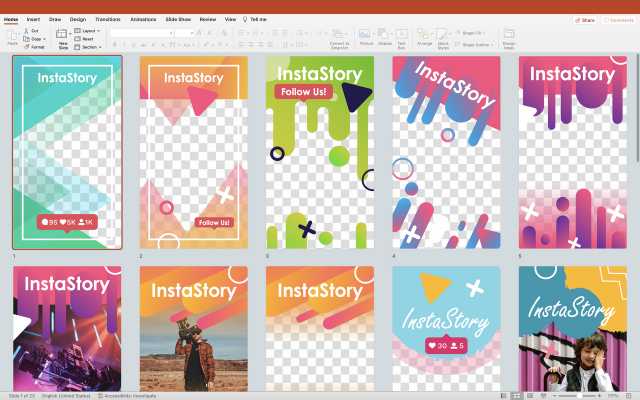
Task: Click the Paste icon in the ribbon
Action: point(13,36)
